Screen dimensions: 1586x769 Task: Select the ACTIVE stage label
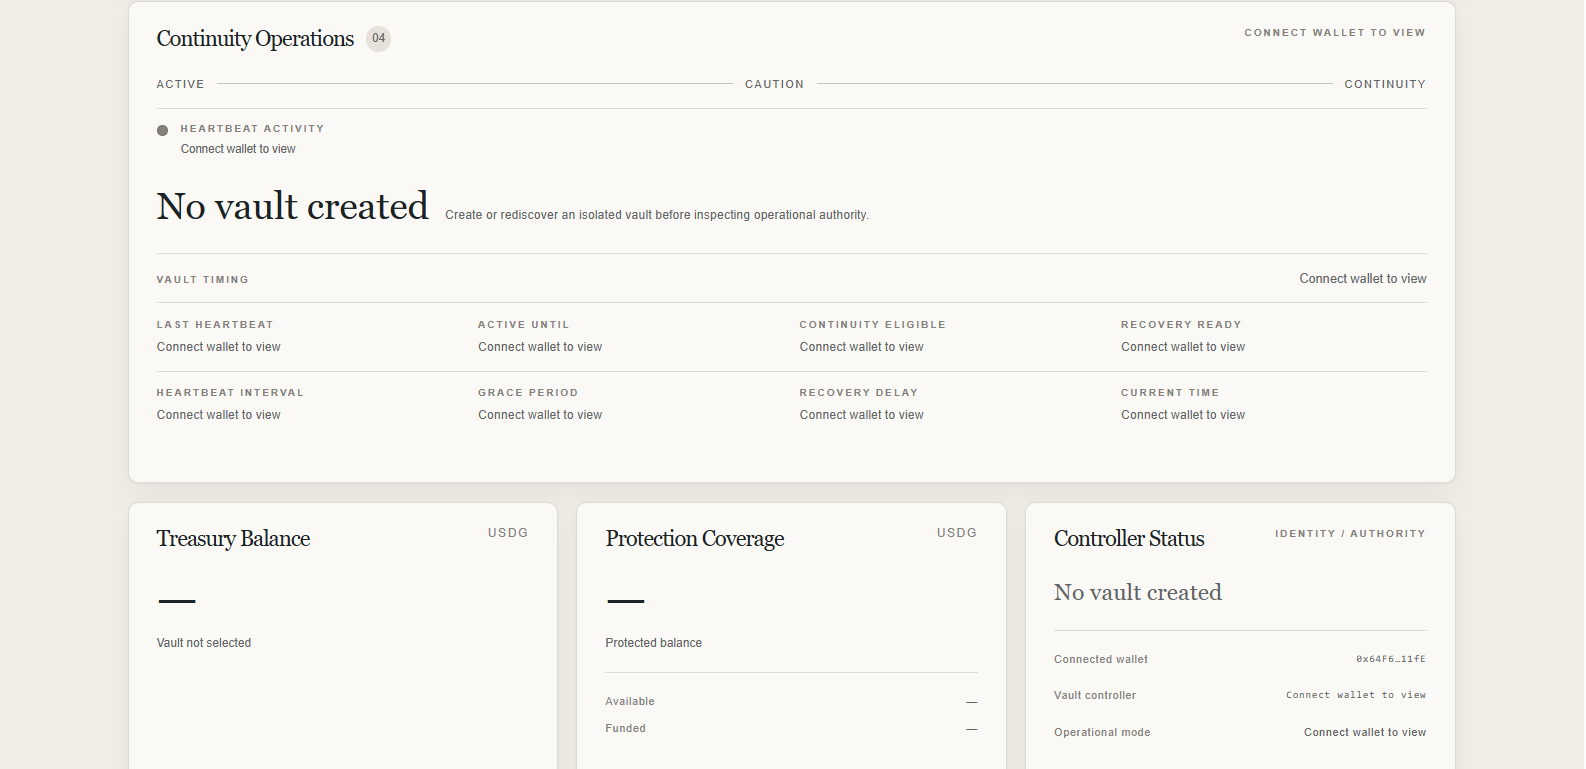180,84
